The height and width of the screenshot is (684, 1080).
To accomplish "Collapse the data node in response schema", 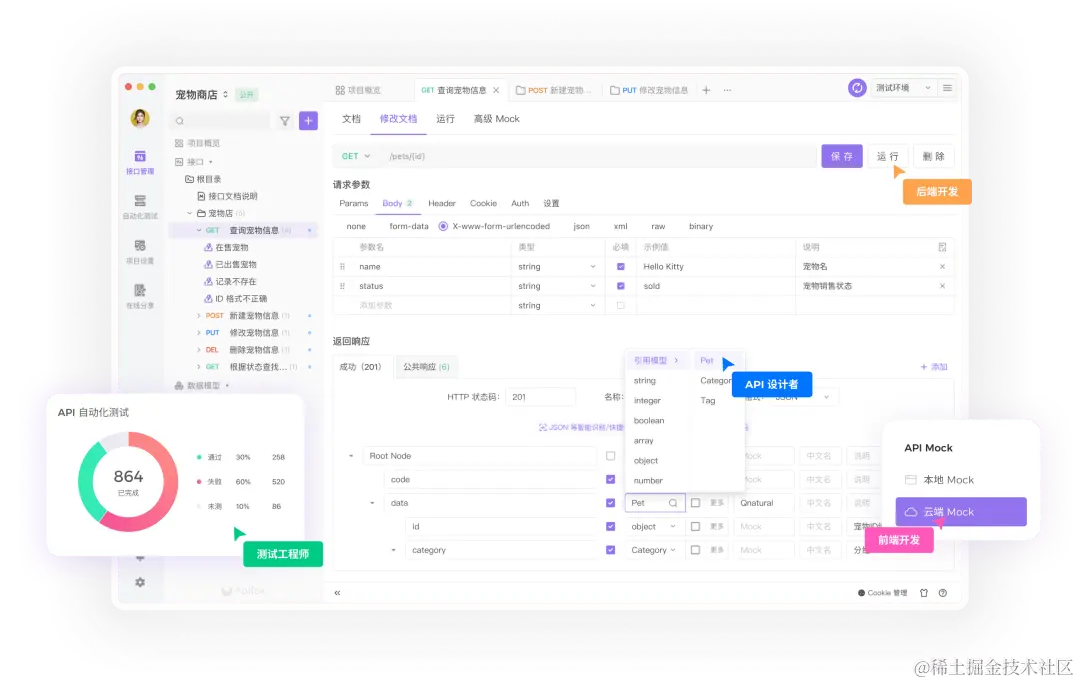I will 373,503.
